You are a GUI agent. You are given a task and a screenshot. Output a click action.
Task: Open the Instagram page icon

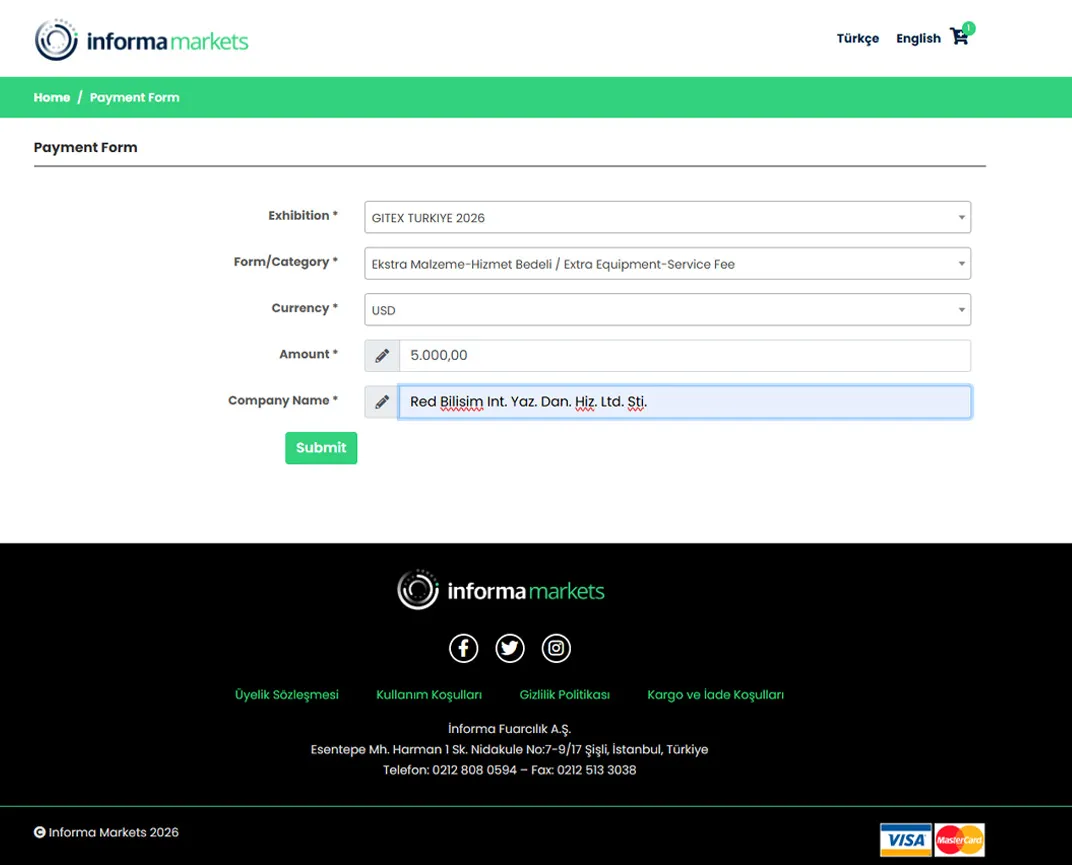[557, 648]
